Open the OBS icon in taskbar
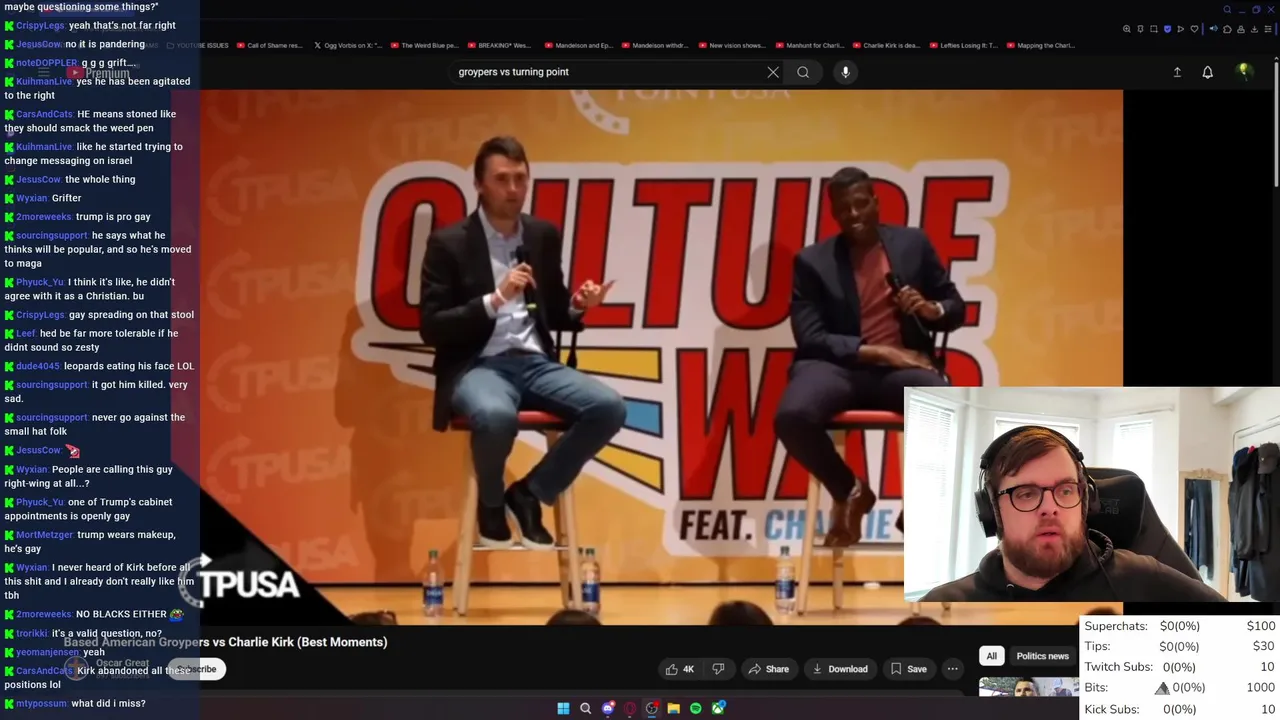 pos(652,708)
